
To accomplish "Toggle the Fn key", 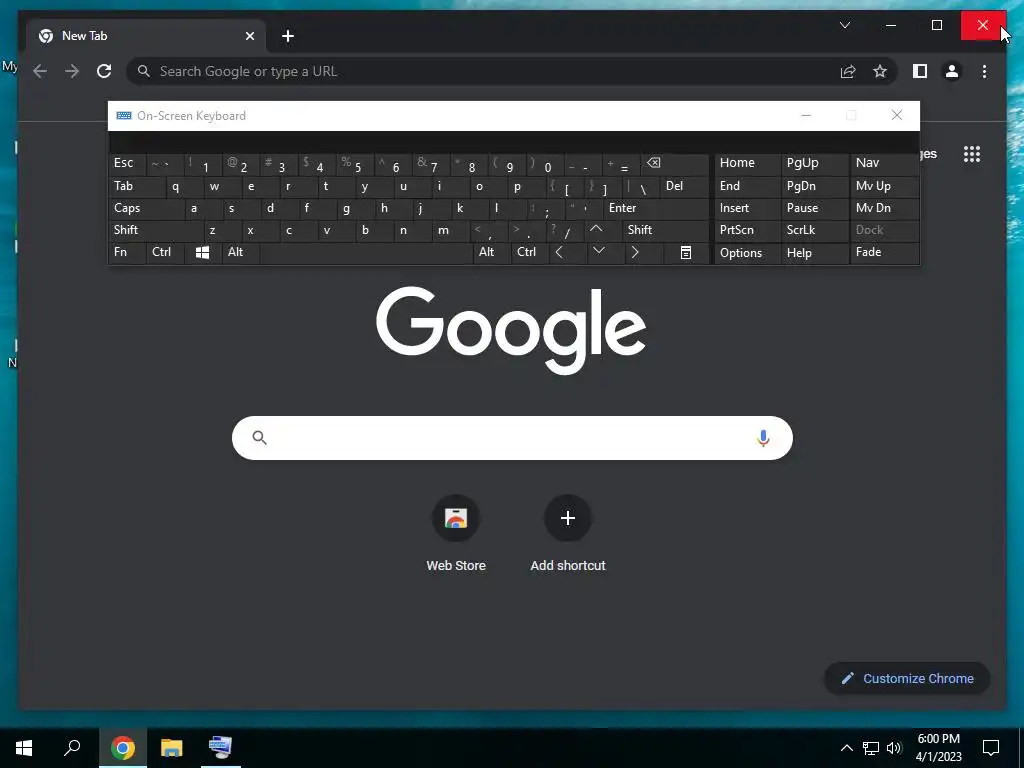I will pos(127,252).
